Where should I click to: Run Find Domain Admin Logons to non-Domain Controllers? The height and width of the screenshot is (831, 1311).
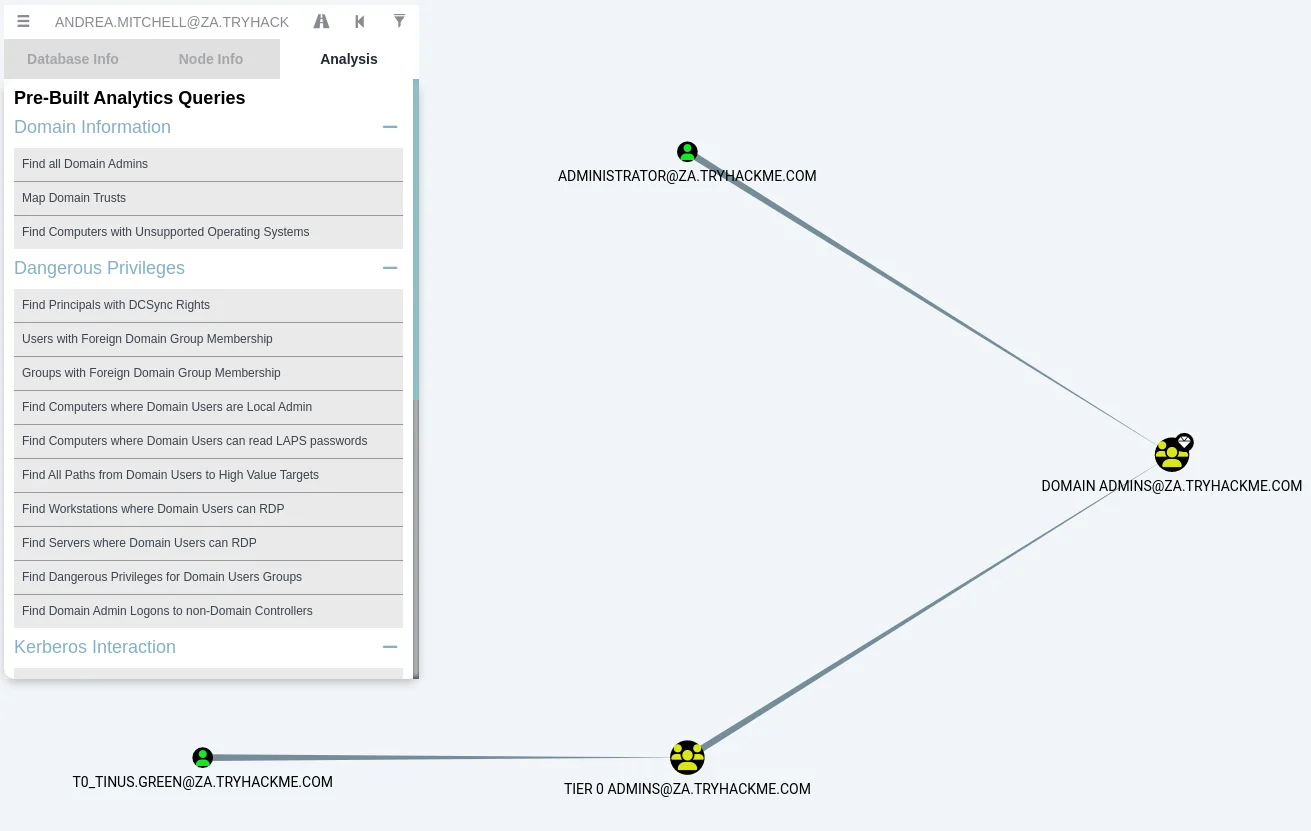tap(208, 611)
